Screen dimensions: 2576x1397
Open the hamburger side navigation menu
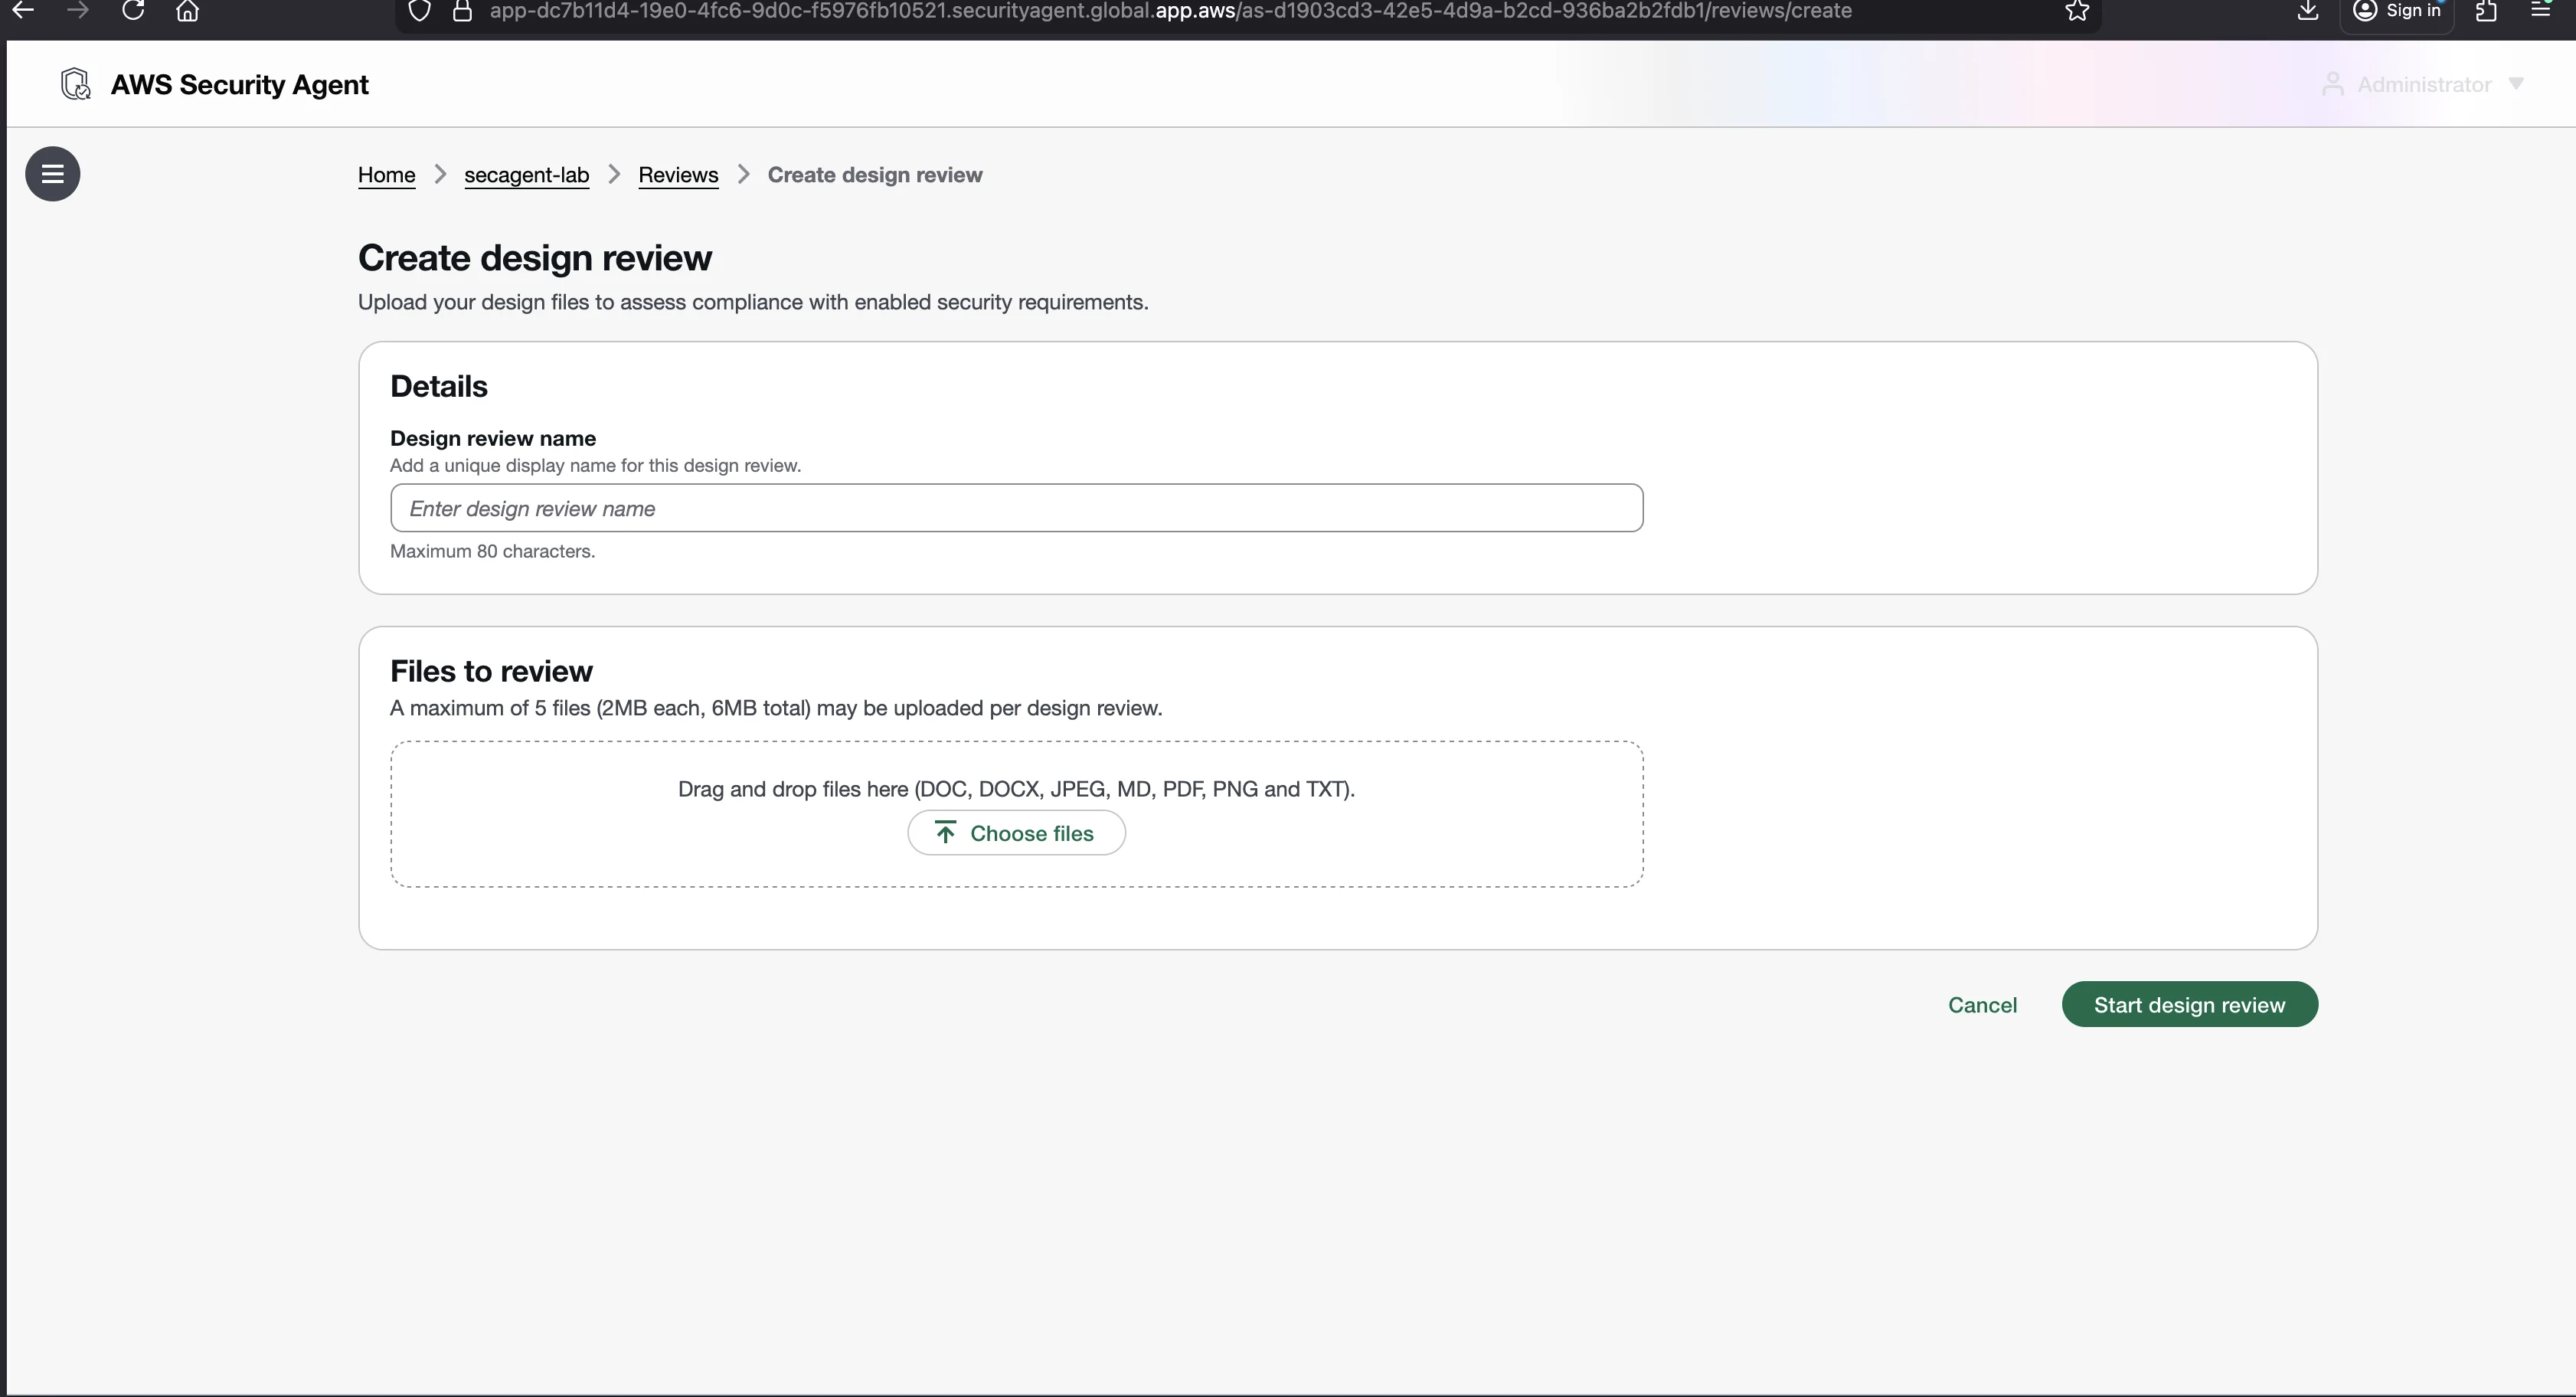52,174
